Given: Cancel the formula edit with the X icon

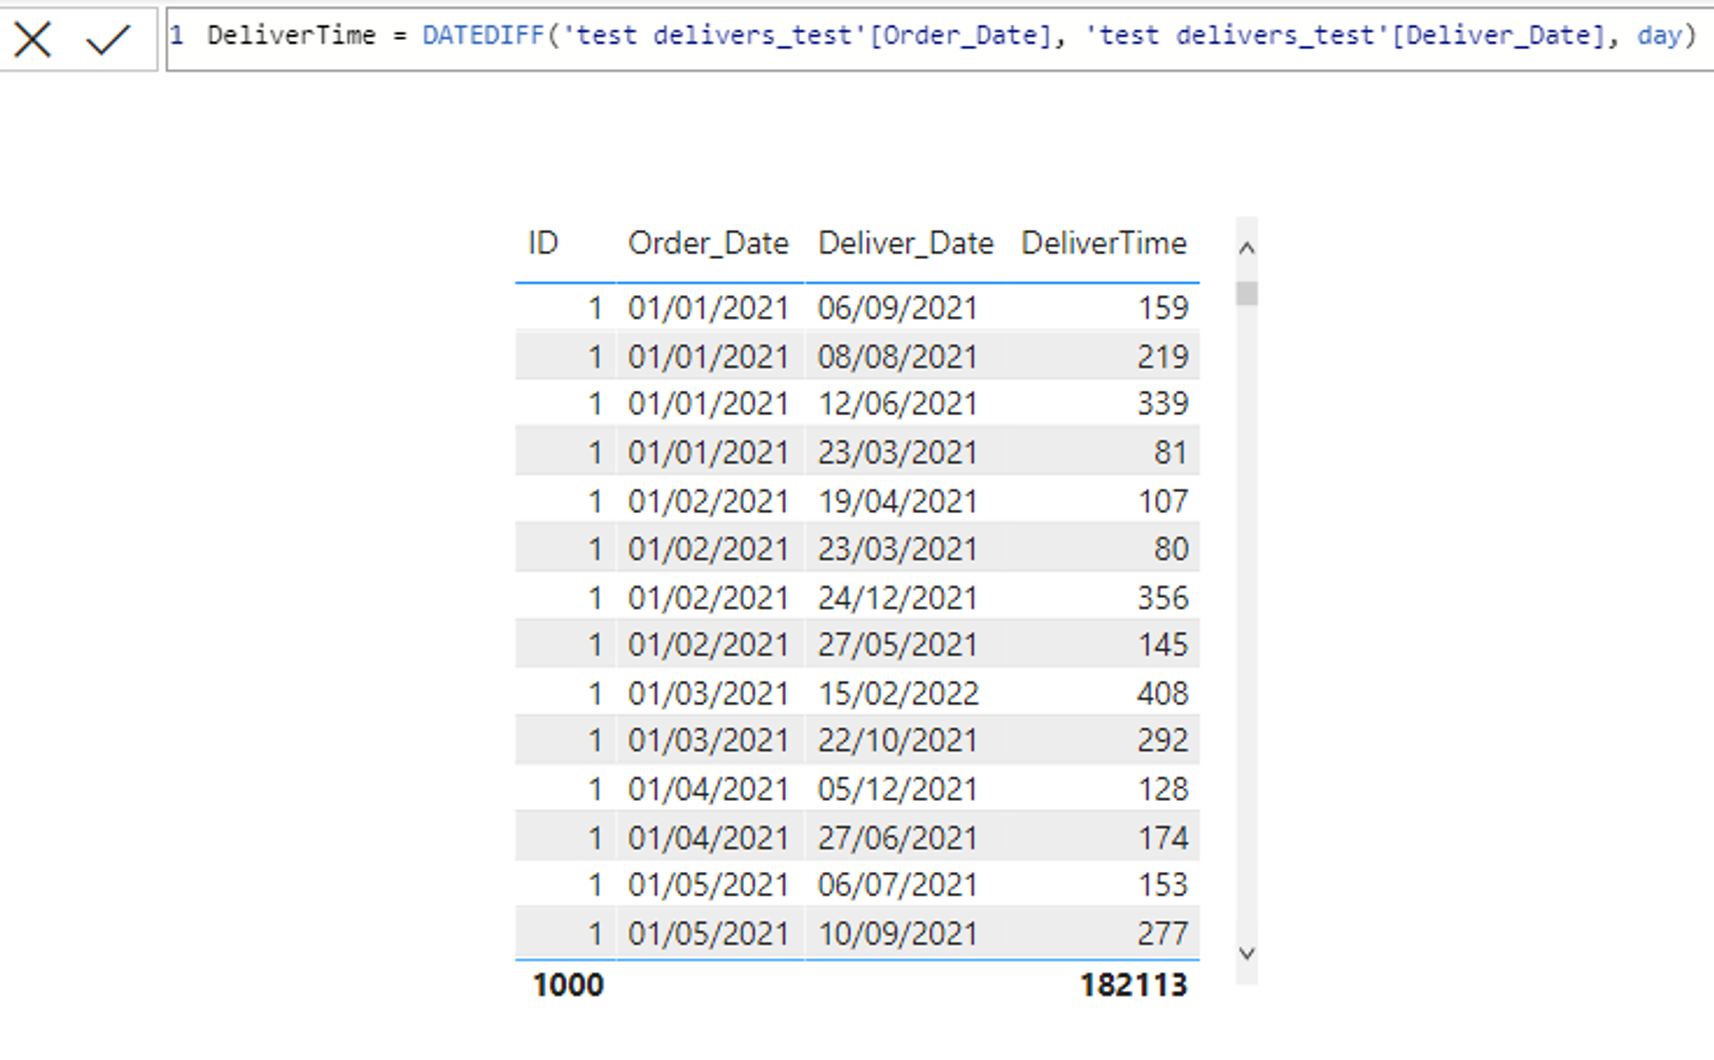Looking at the screenshot, I should [x=33, y=40].
